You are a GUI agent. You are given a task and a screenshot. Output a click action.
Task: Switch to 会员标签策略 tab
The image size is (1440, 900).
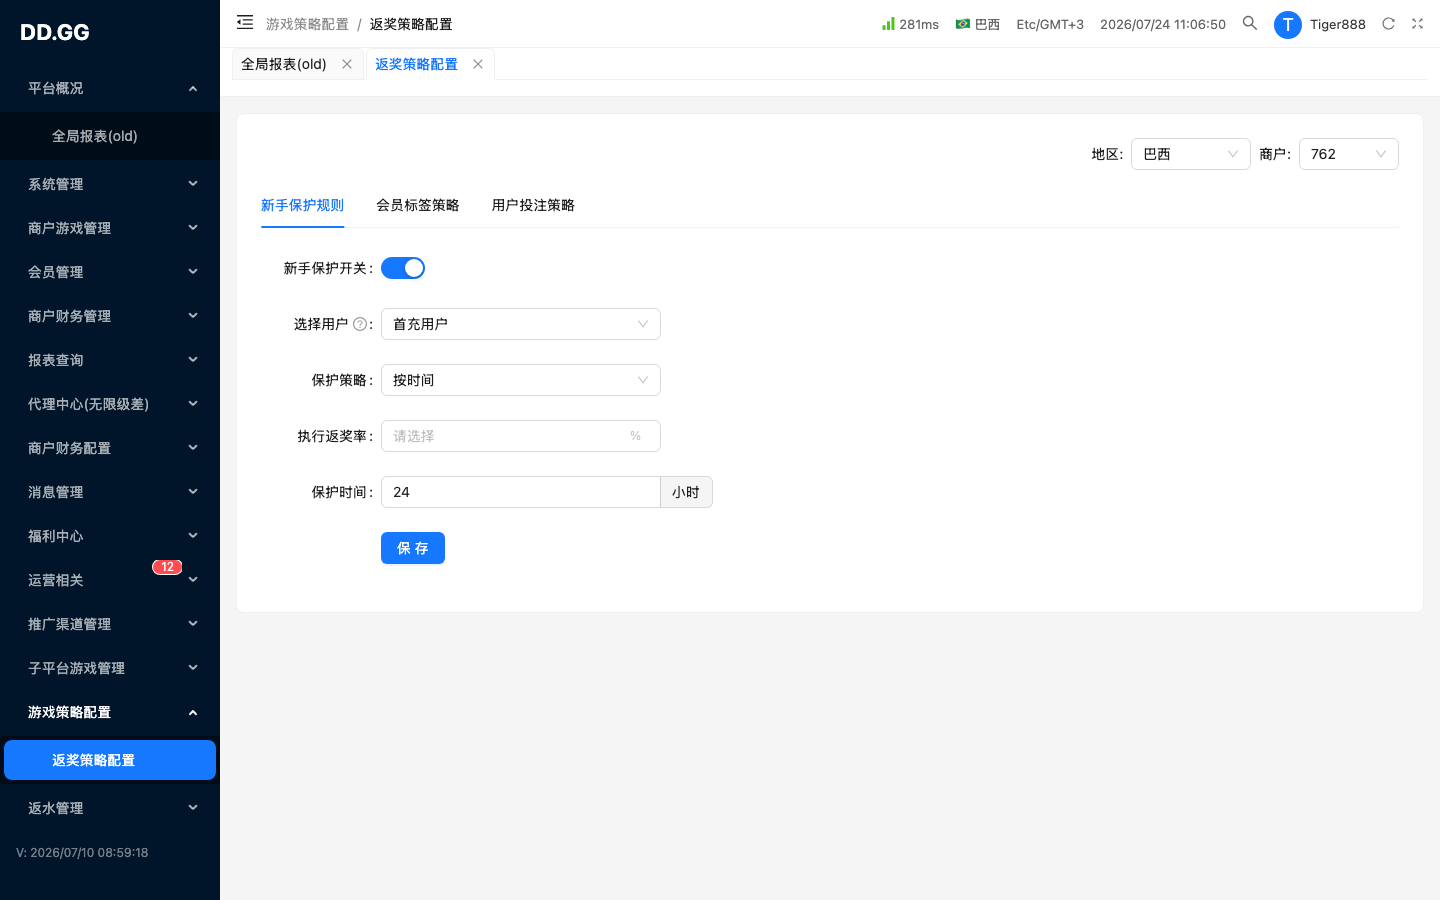[x=417, y=205]
